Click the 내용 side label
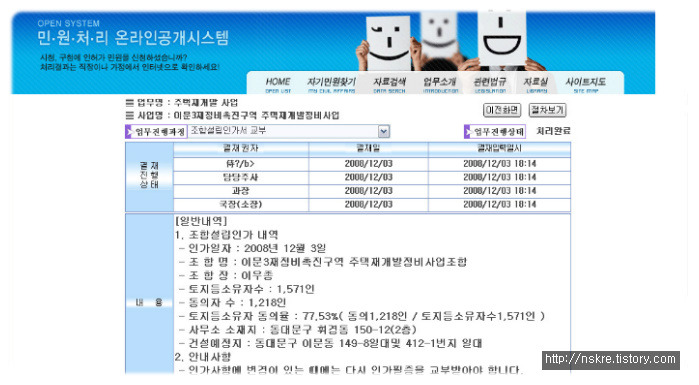 [149, 303]
